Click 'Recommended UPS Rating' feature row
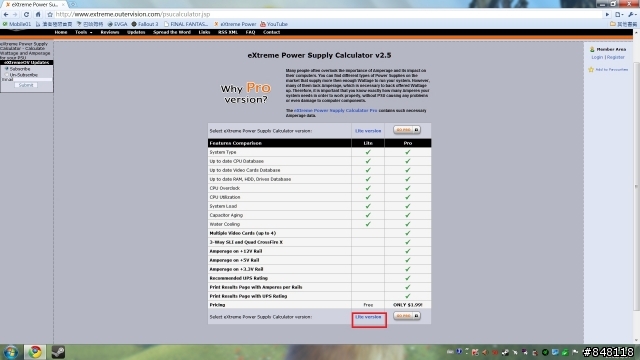Viewport: 640px width, 360px height. coord(319,278)
